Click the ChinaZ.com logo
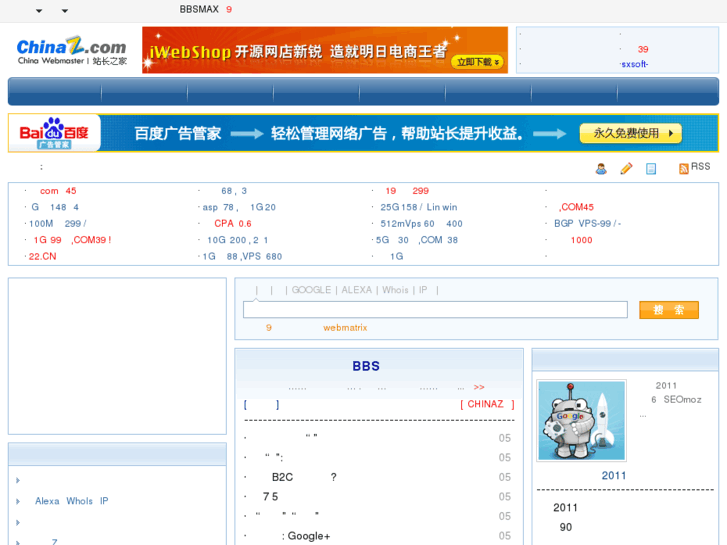The width and height of the screenshot is (727, 545). 72,51
